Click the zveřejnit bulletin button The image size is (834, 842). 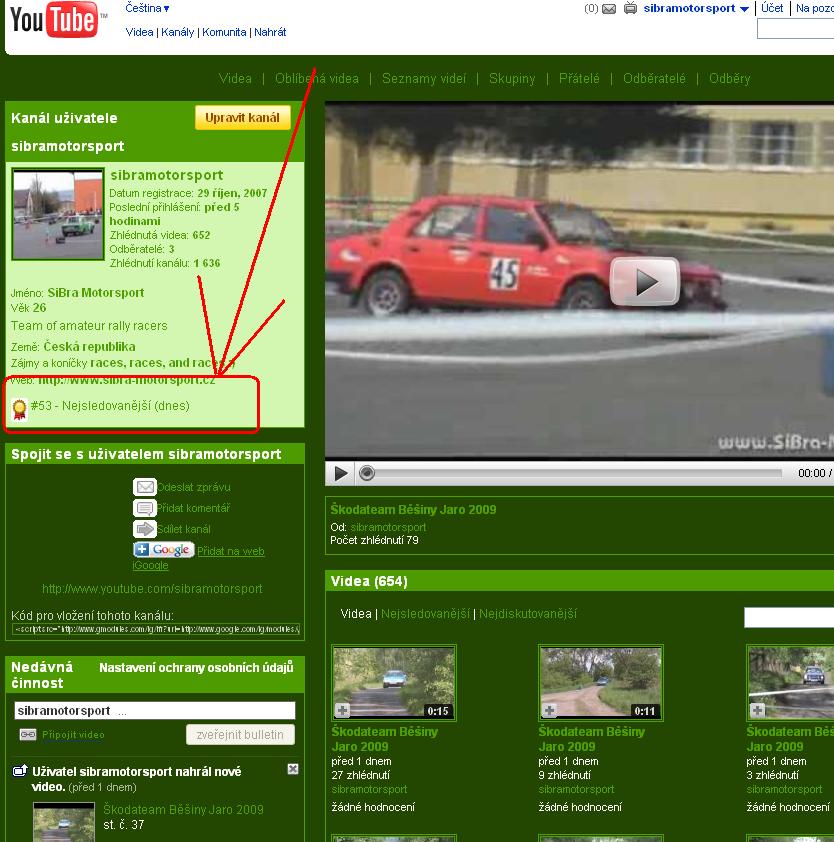tap(240, 735)
